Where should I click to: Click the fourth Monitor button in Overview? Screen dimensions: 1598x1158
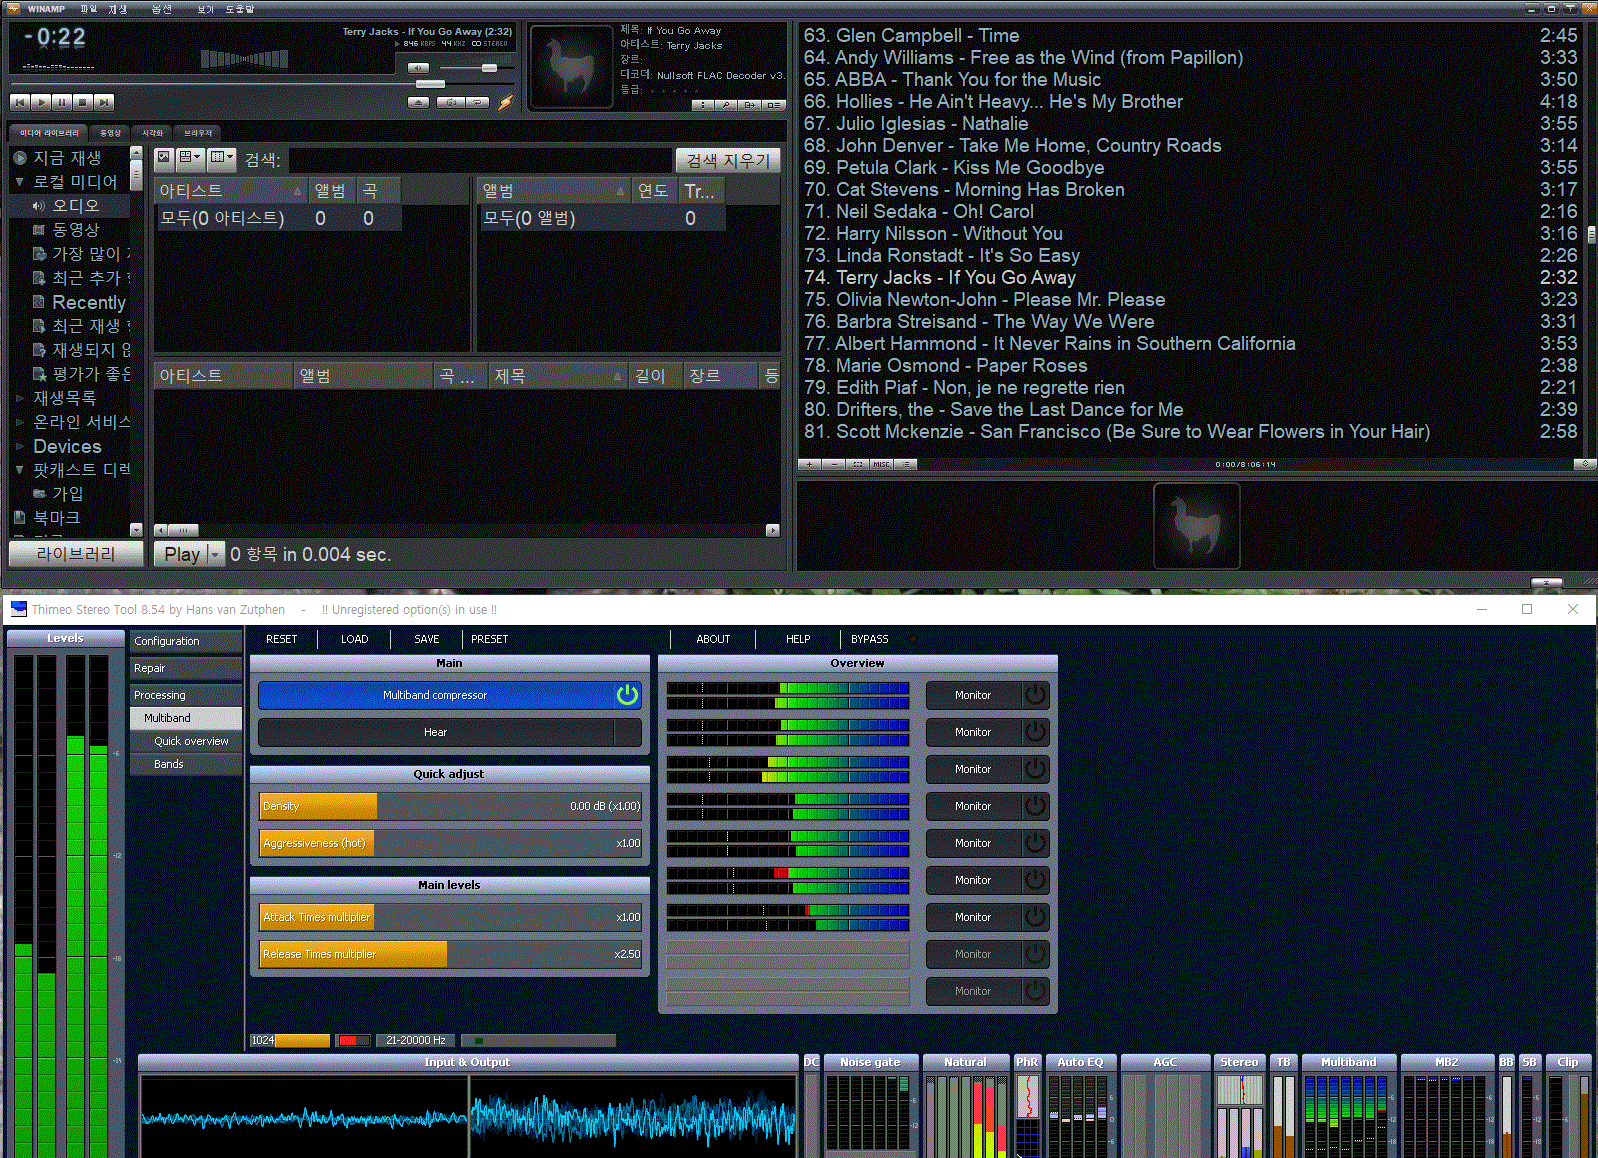point(973,806)
